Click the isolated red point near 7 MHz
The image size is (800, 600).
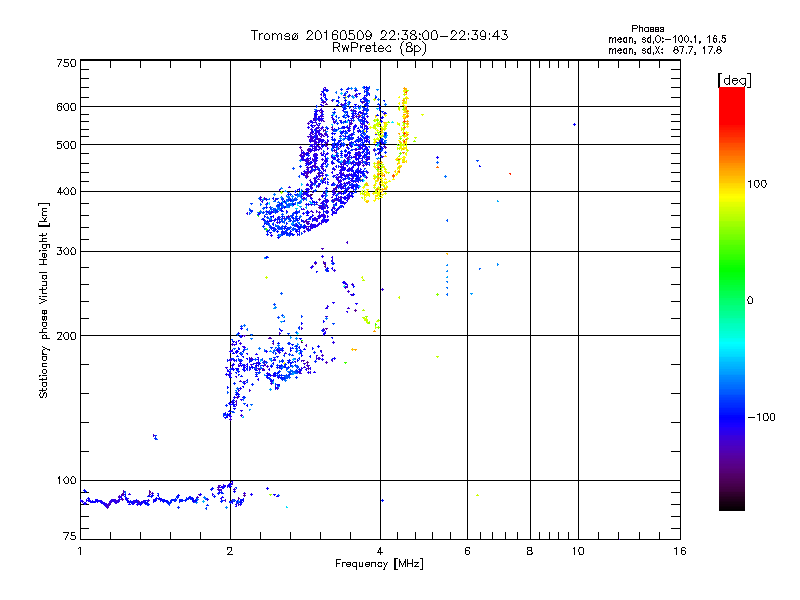510,174
